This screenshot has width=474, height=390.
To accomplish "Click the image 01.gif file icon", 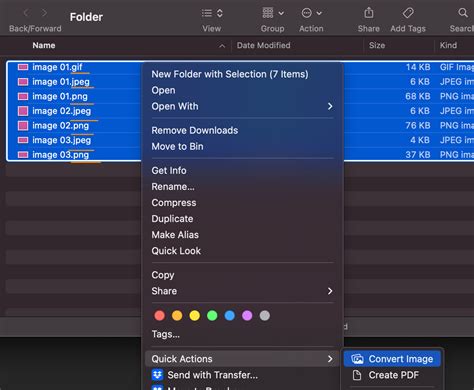I will (x=23, y=67).
